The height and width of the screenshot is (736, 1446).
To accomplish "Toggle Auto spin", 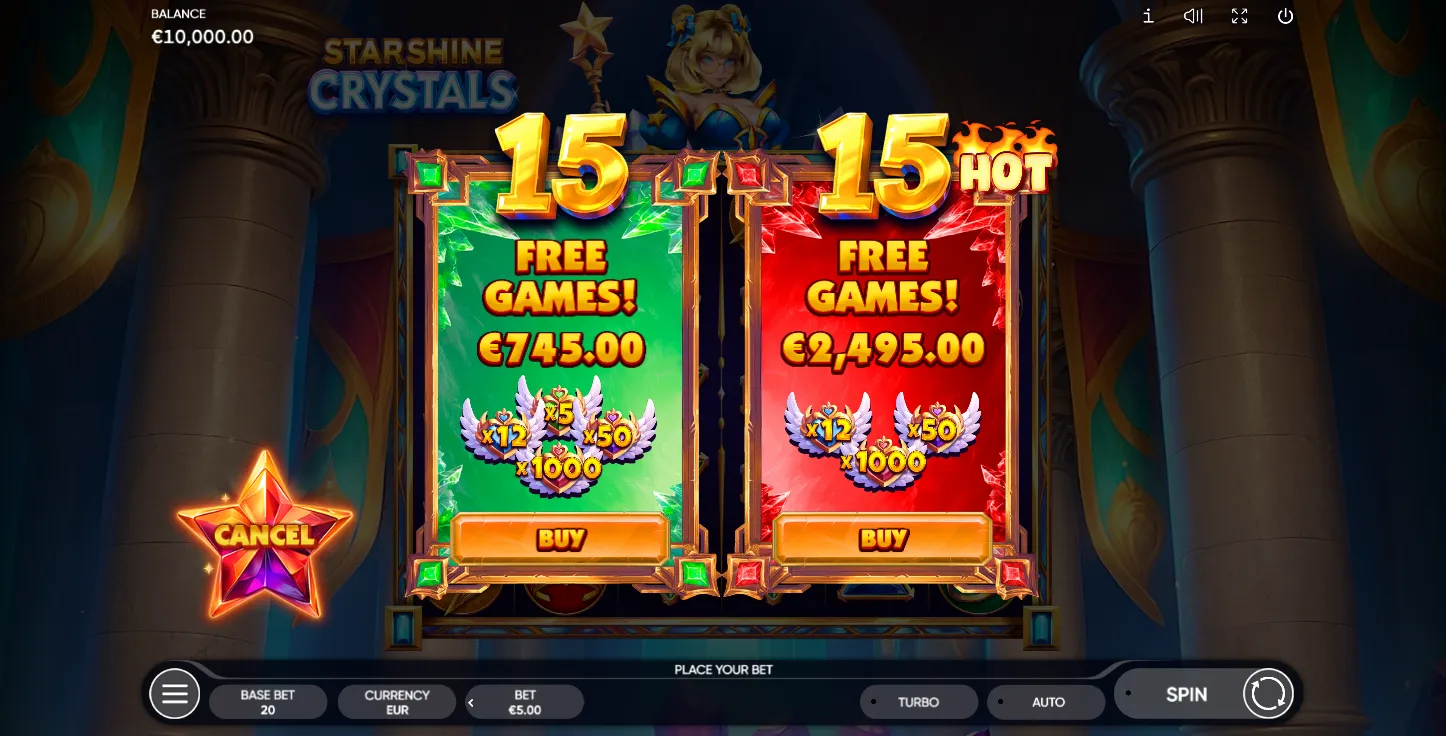I will click(x=1046, y=702).
